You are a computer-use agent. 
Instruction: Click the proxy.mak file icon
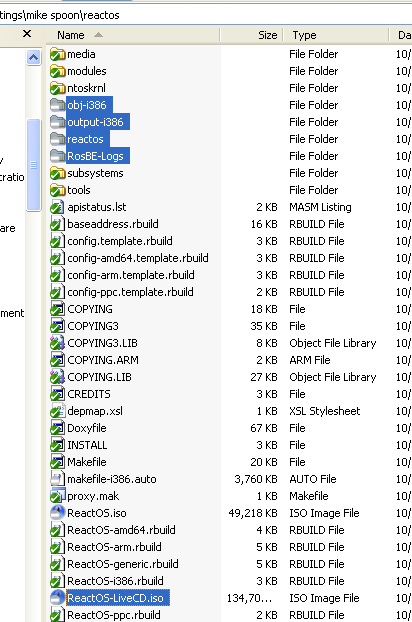(57, 496)
